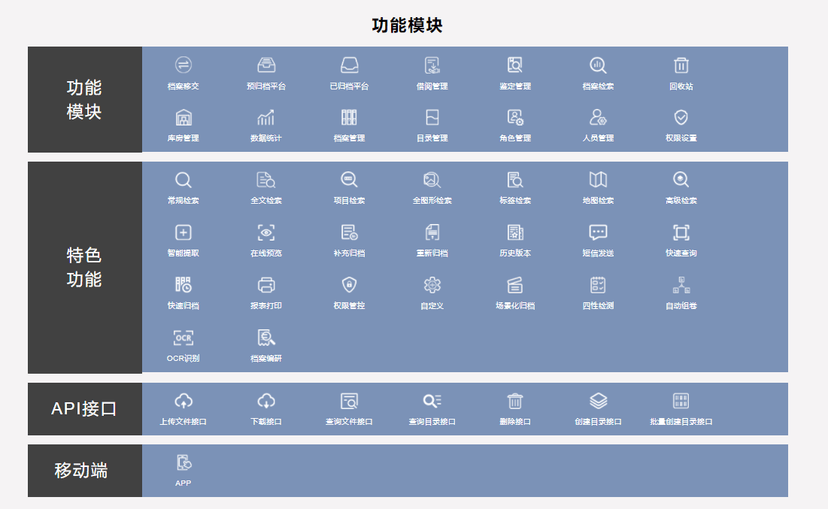Viewport: 828px width, 509px height.
Task: Click the 功能模块 page title
Action: click(x=407, y=25)
